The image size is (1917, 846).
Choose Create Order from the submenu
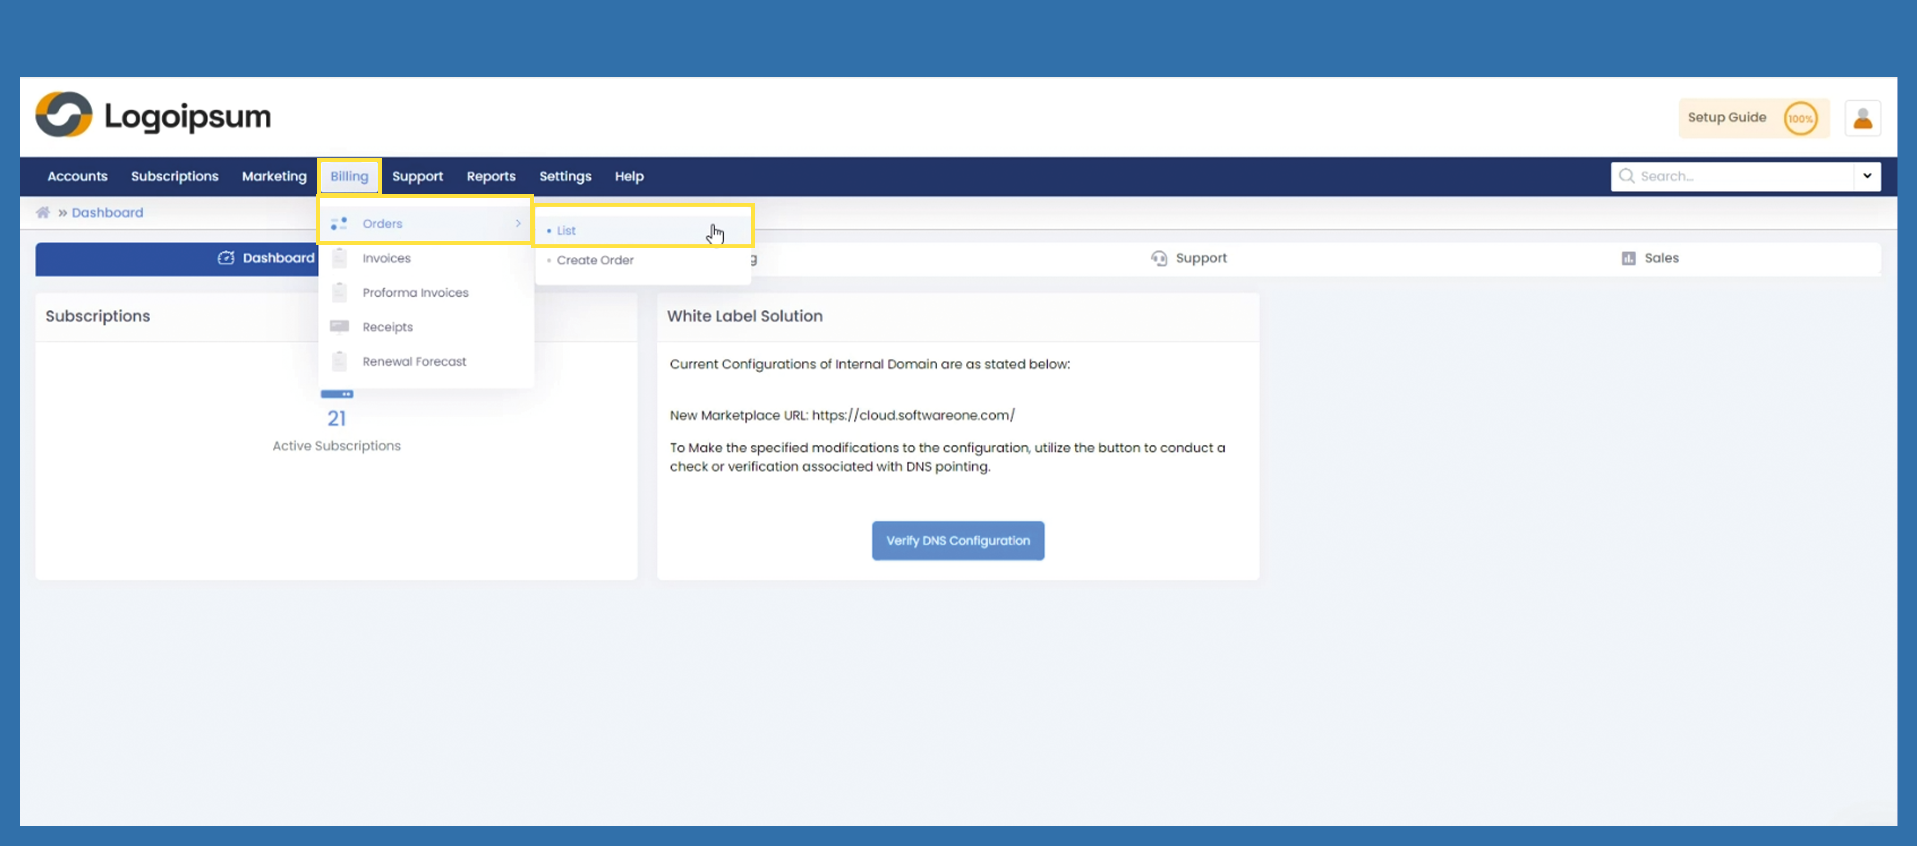coord(595,261)
